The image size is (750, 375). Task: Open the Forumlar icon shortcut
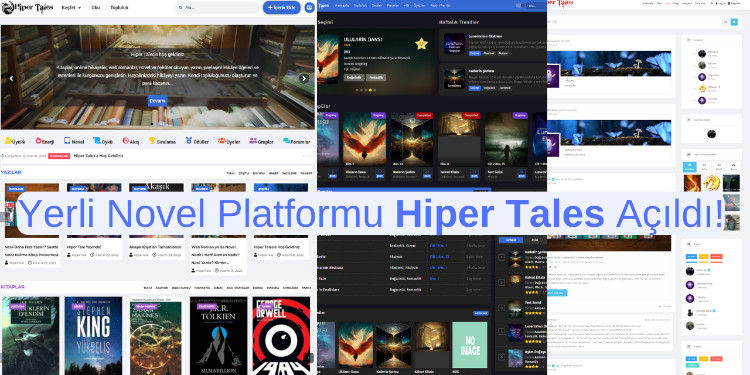(297, 141)
